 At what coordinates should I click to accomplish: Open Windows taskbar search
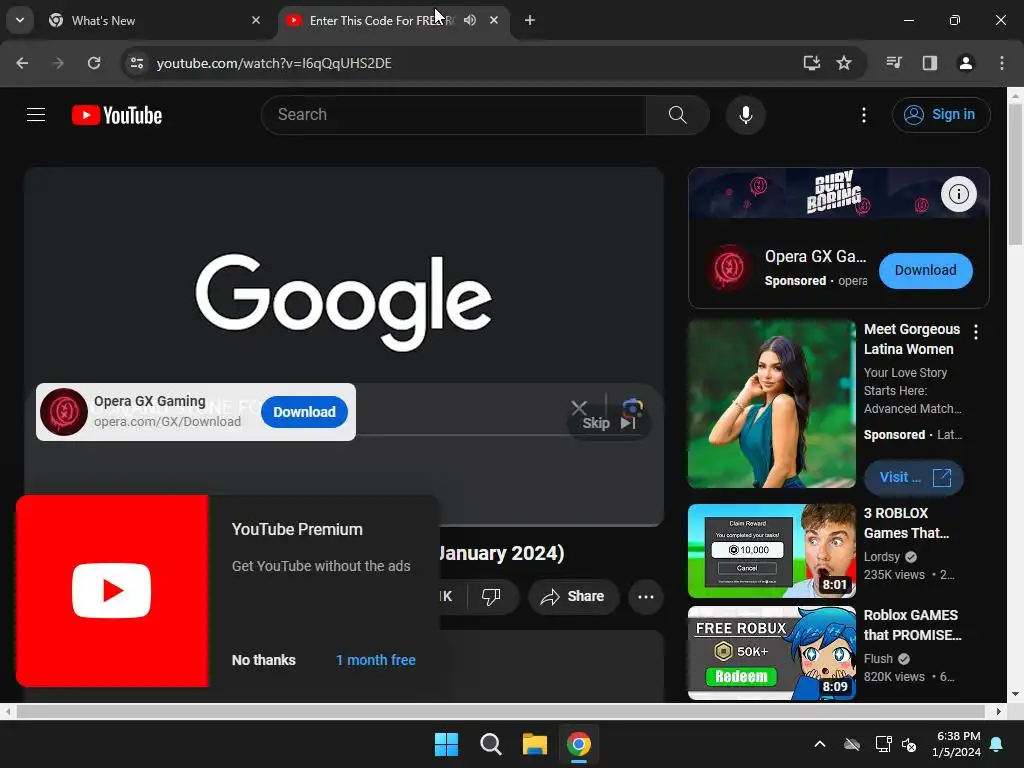click(x=490, y=744)
